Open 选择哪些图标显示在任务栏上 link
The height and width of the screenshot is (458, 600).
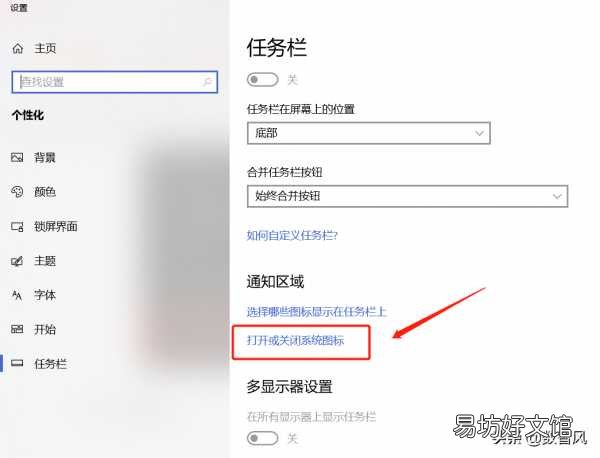[x=316, y=312]
